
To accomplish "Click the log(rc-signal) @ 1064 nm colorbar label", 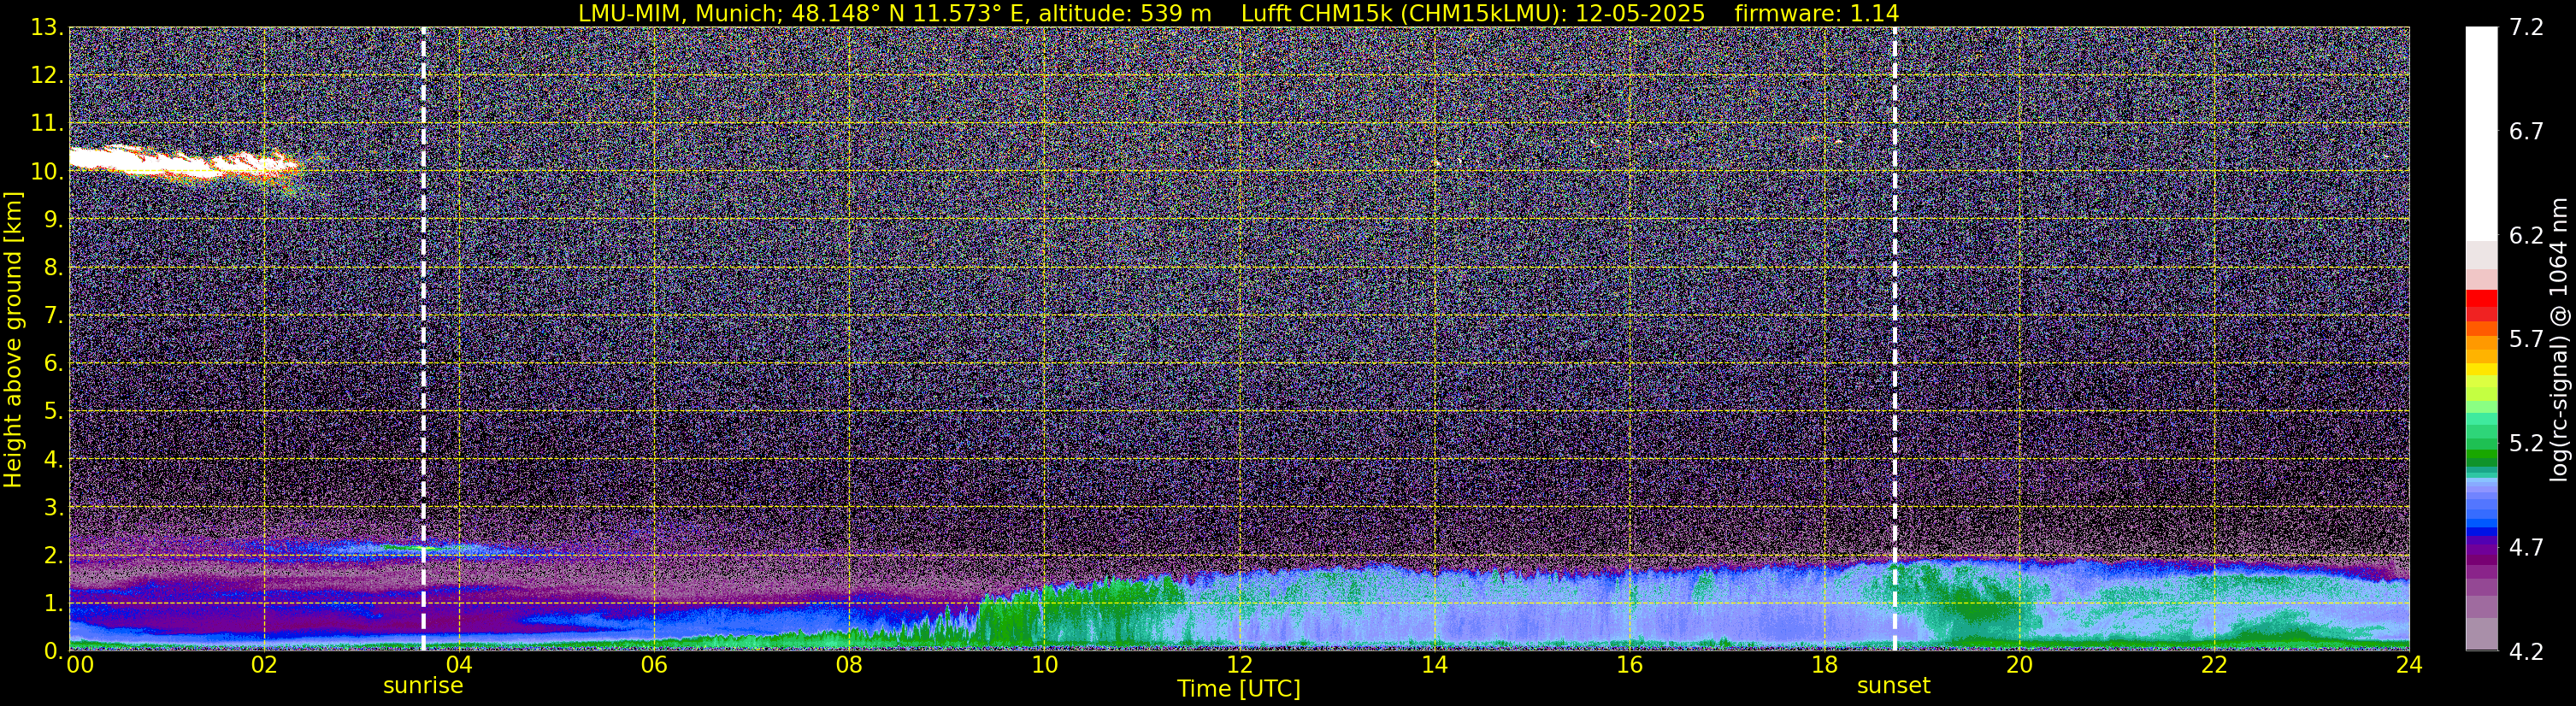I will click(x=2558, y=339).
